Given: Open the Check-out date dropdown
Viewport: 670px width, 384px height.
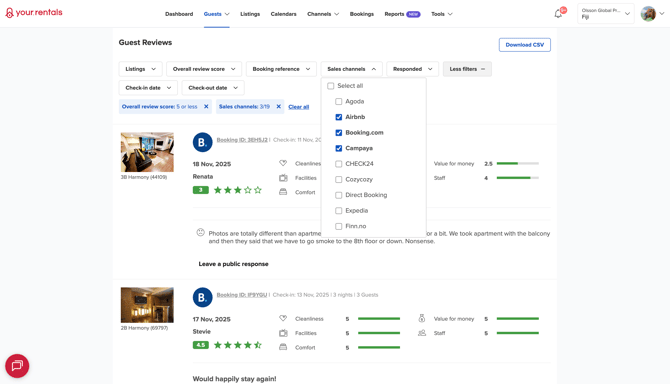Looking at the screenshot, I should (x=213, y=88).
